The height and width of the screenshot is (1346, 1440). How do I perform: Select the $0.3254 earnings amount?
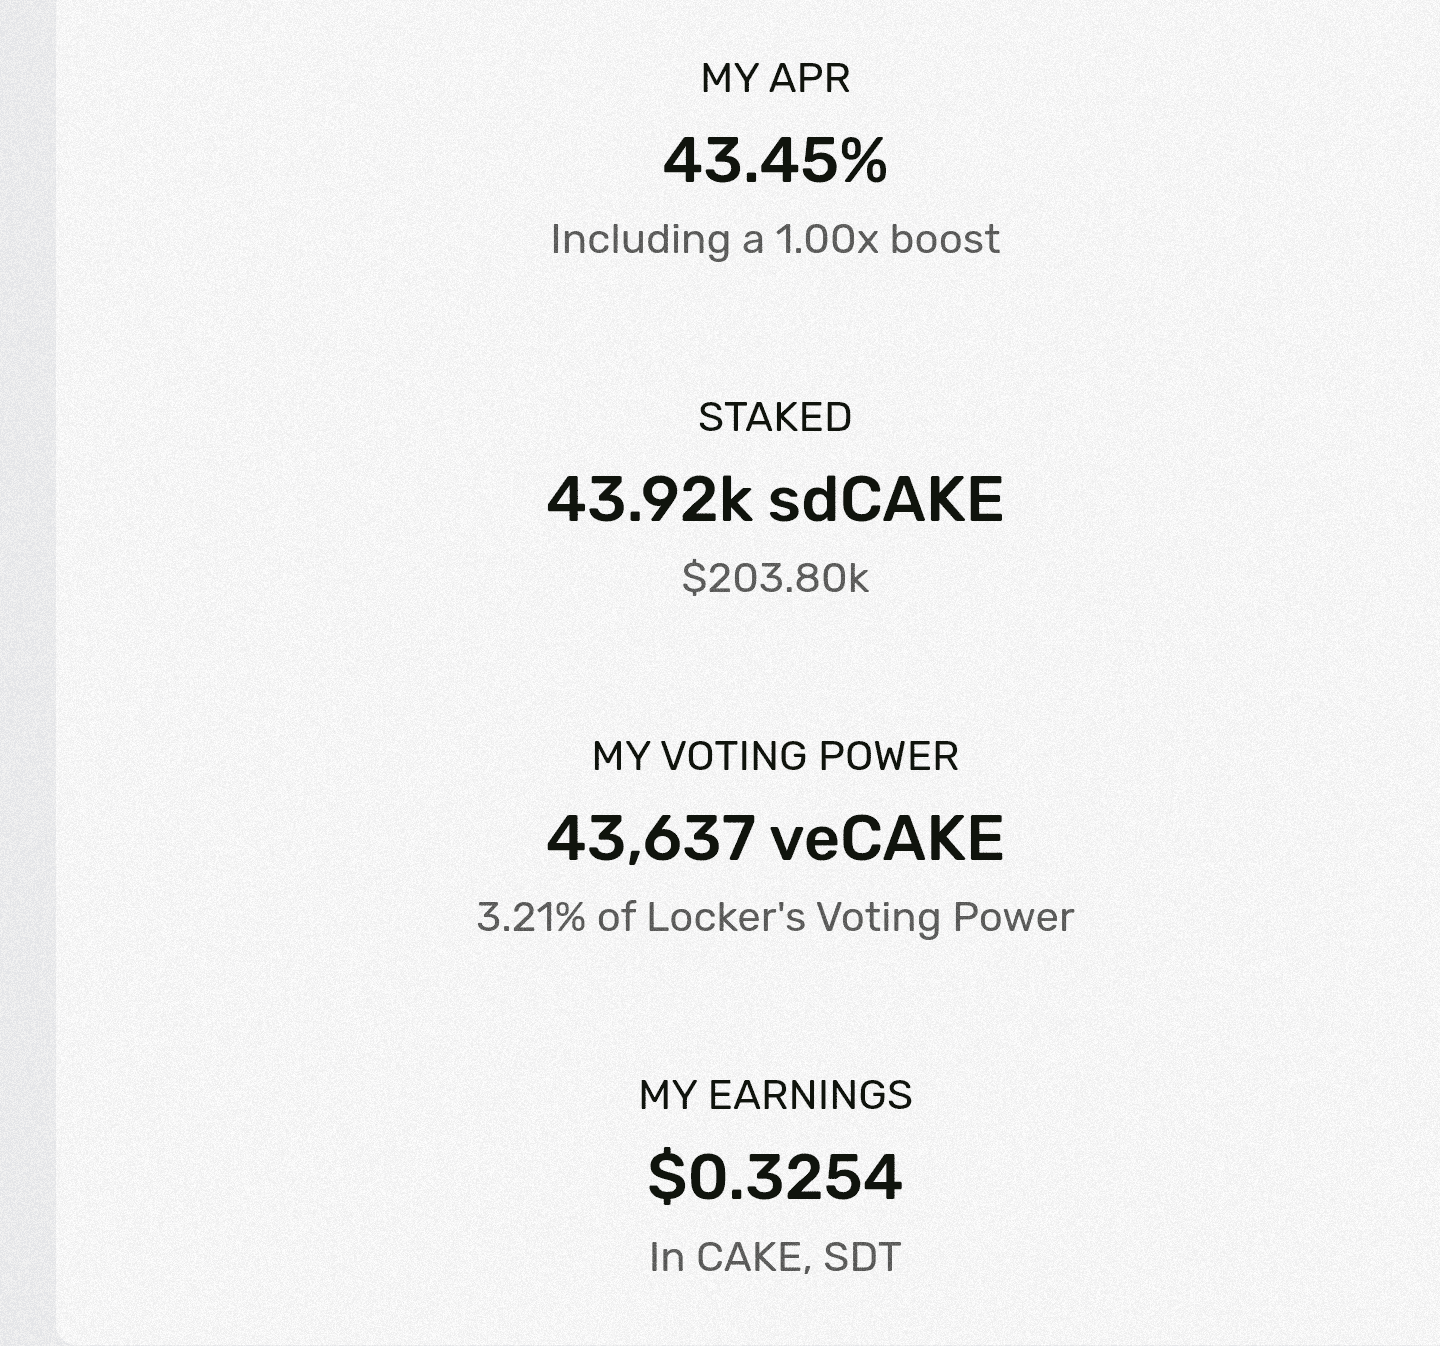pos(775,1176)
